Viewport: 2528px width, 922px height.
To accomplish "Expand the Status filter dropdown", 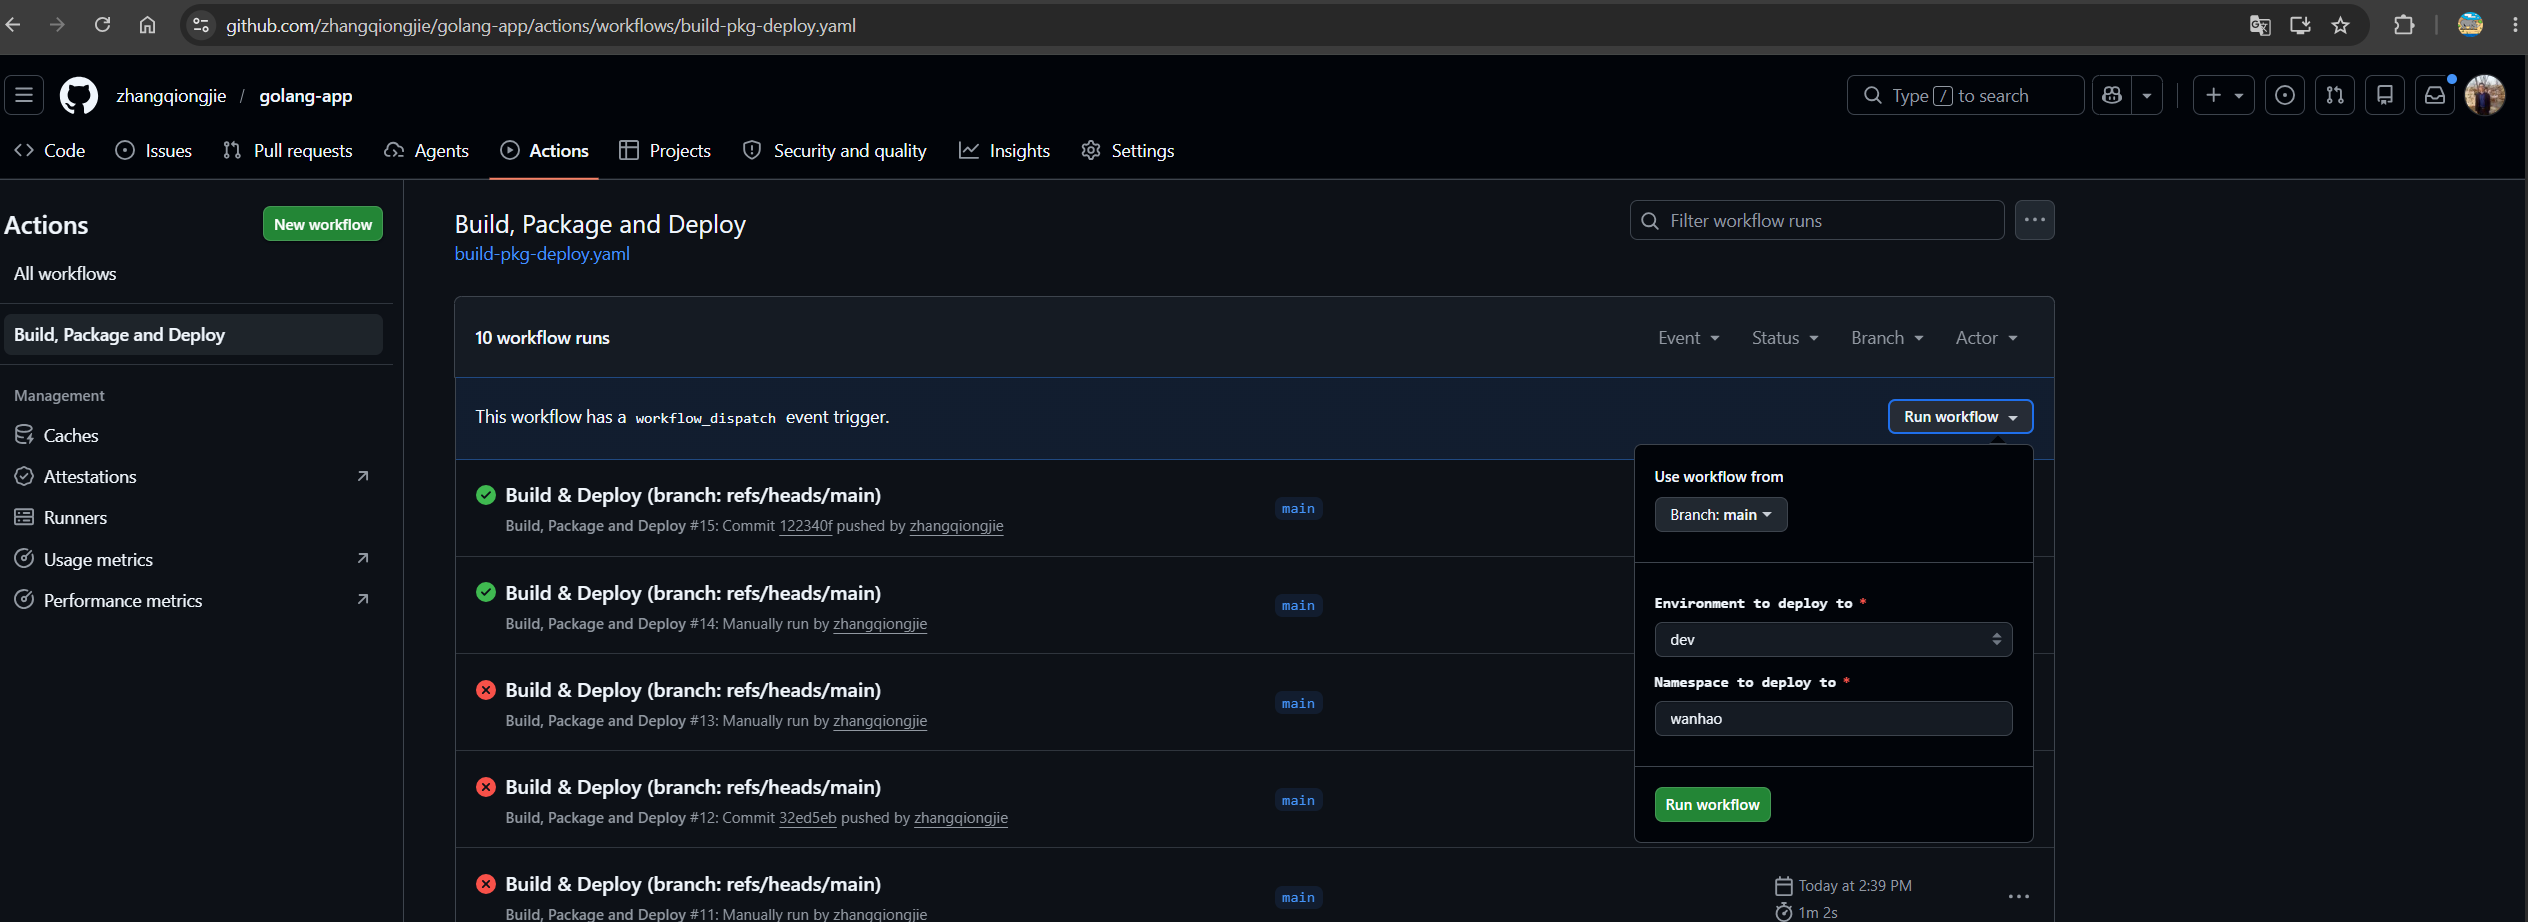I will pos(1785,338).
